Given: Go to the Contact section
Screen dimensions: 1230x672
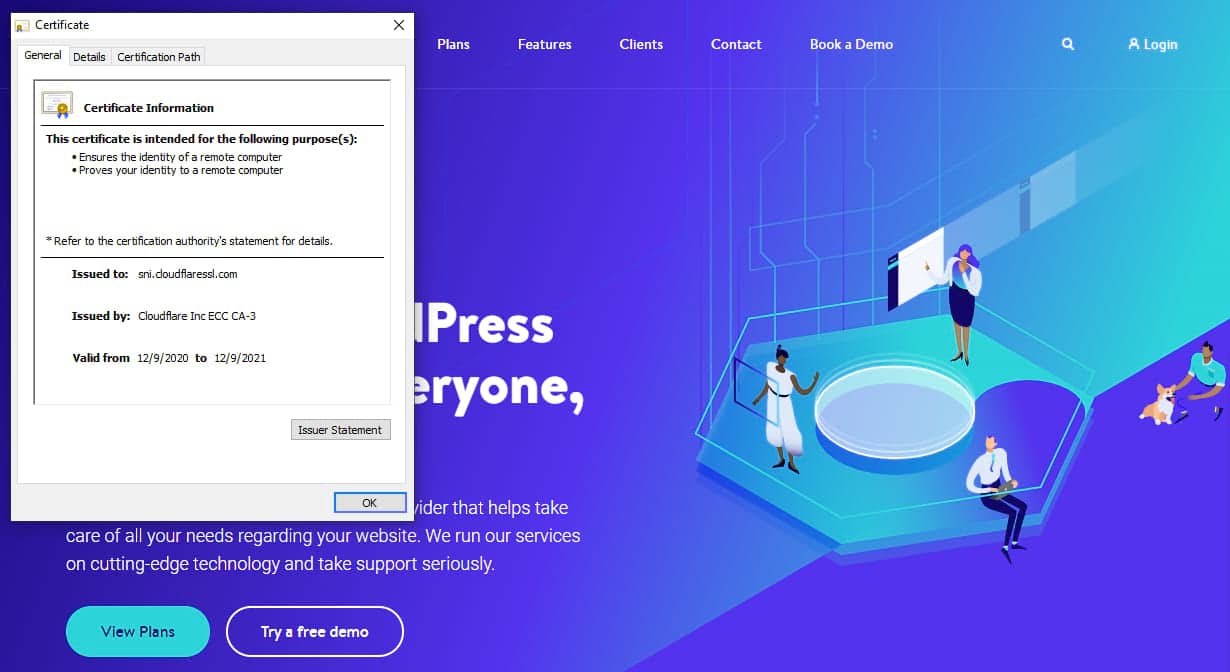Looking at the screenshot, I should pyautogui.click(x=736, y=44).
